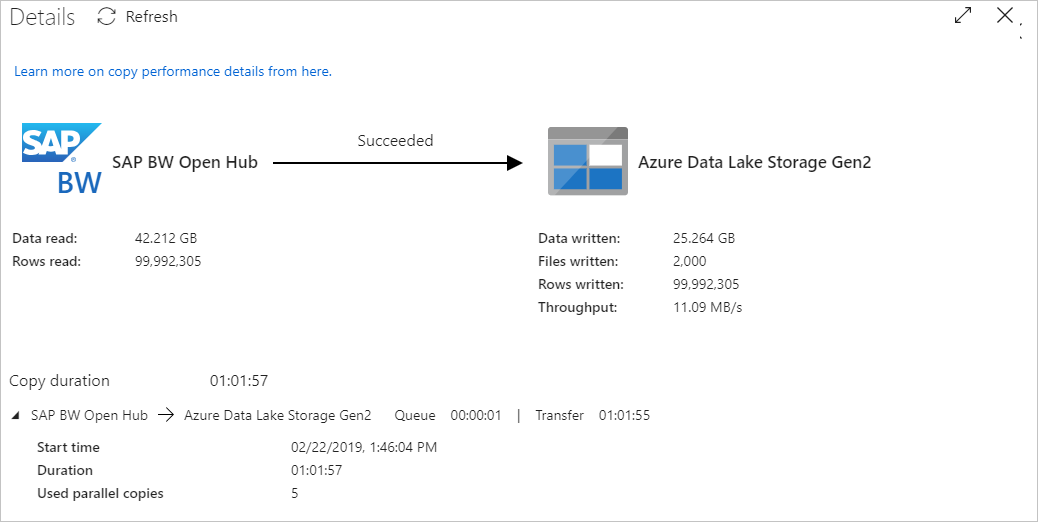Click the Queue time 00:00:01
Screen dimensions: 1038x522
475,415
